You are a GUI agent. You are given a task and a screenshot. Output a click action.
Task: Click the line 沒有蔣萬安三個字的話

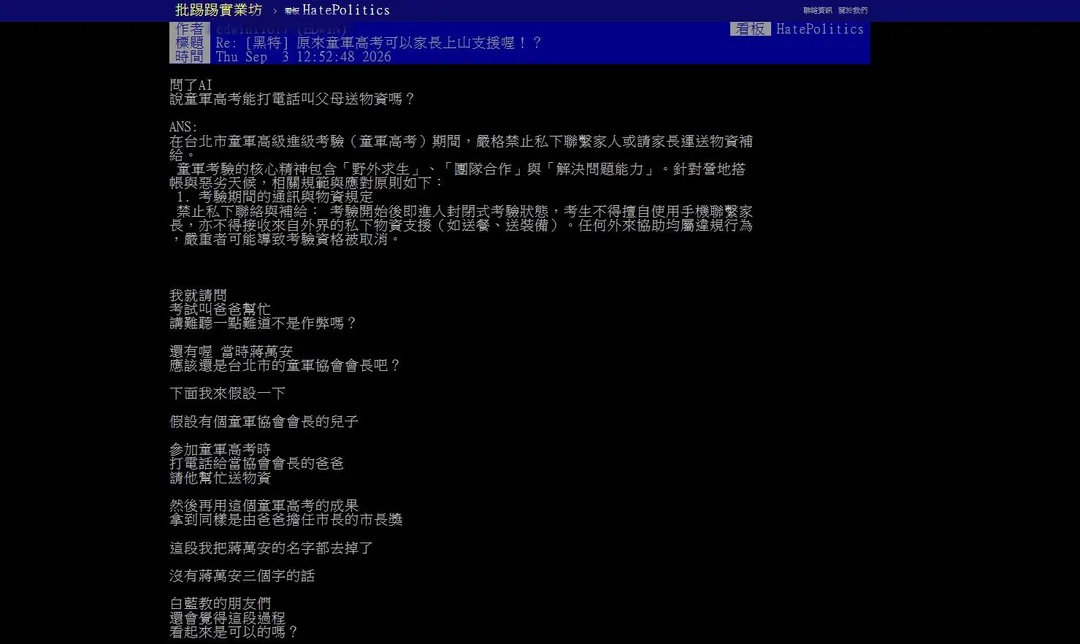pyautogui.click(x=242, y=576)
